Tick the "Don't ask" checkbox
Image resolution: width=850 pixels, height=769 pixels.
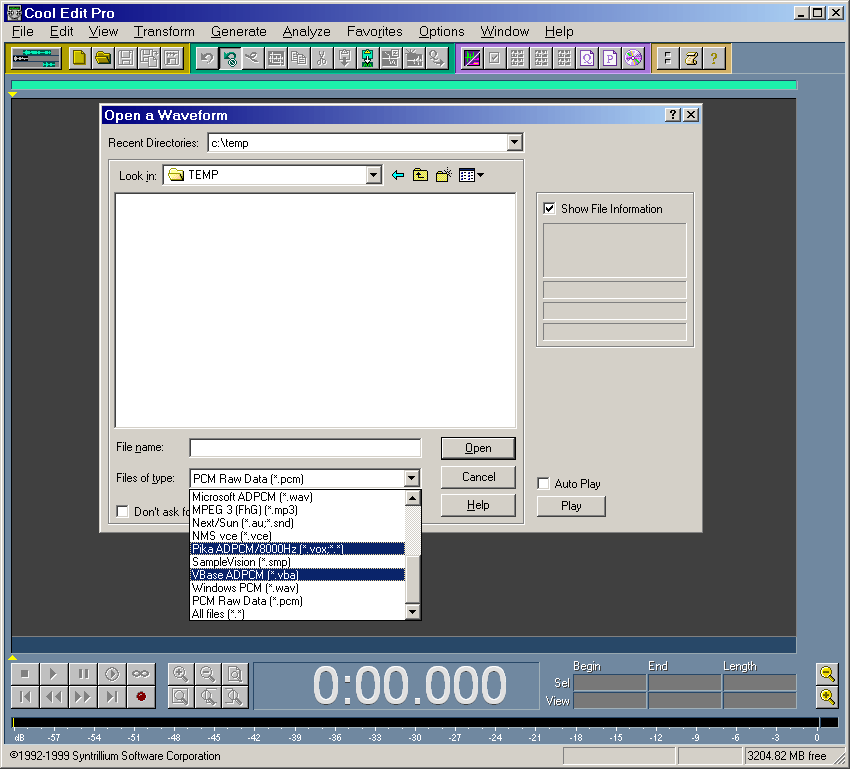pyautogui.click(x=123, y=512)
